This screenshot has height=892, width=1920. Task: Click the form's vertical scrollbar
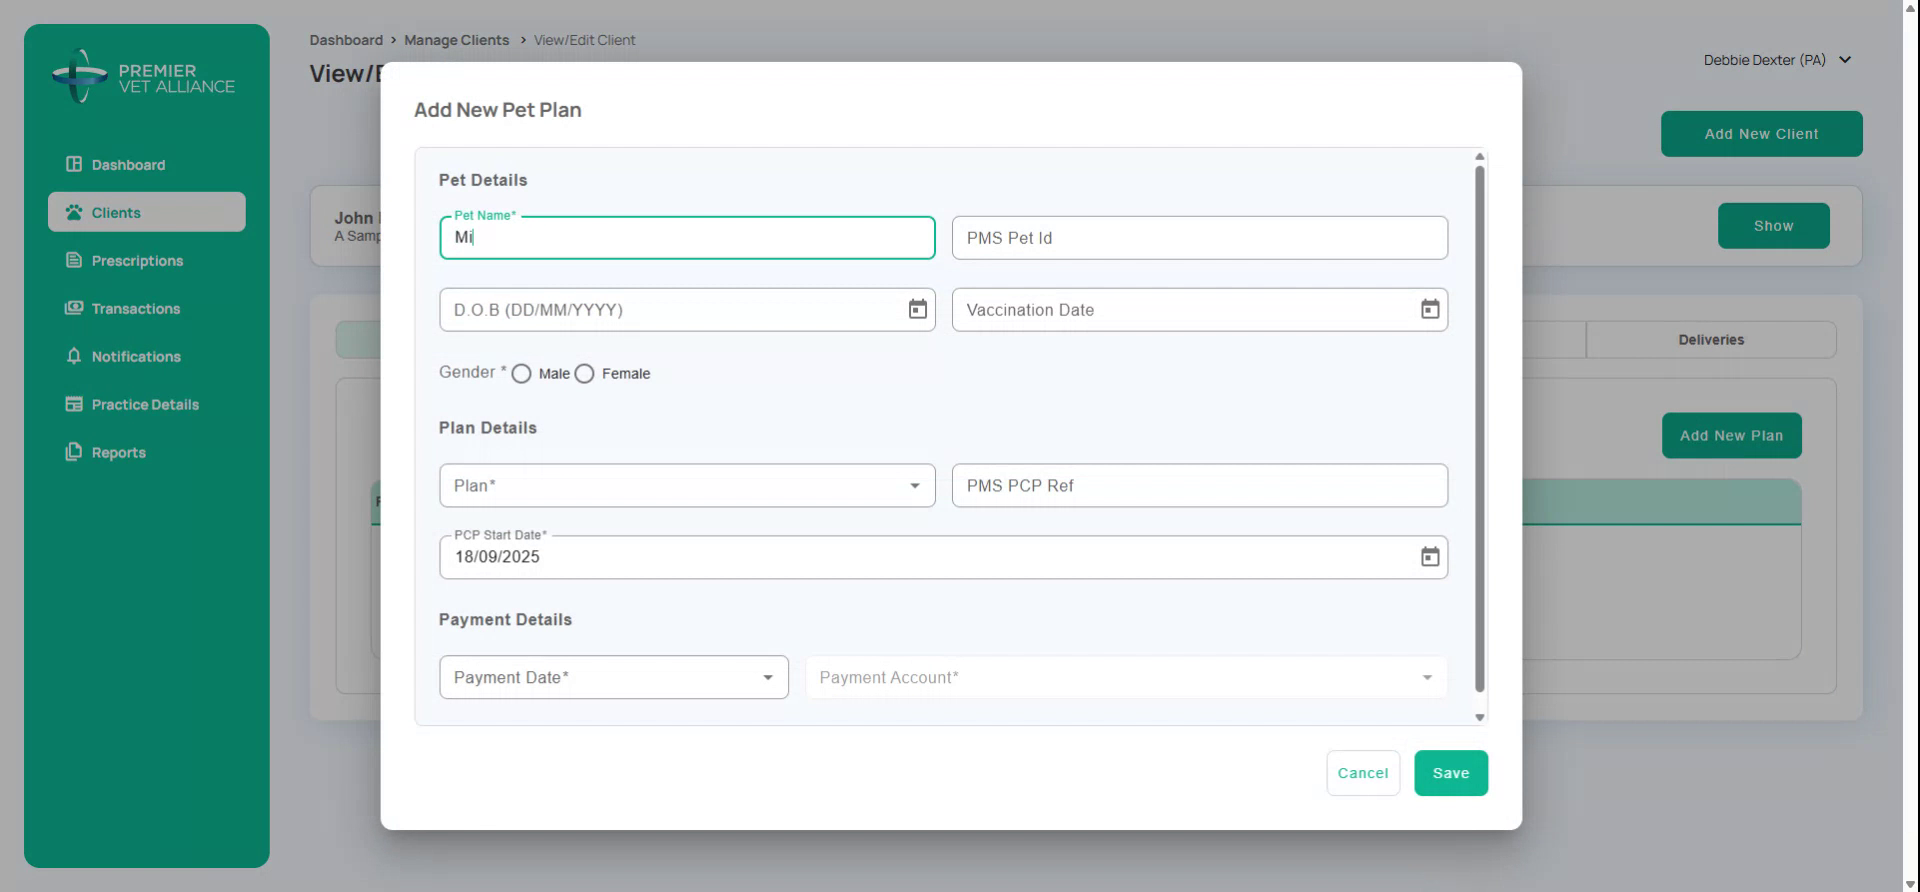point(1479,430)
